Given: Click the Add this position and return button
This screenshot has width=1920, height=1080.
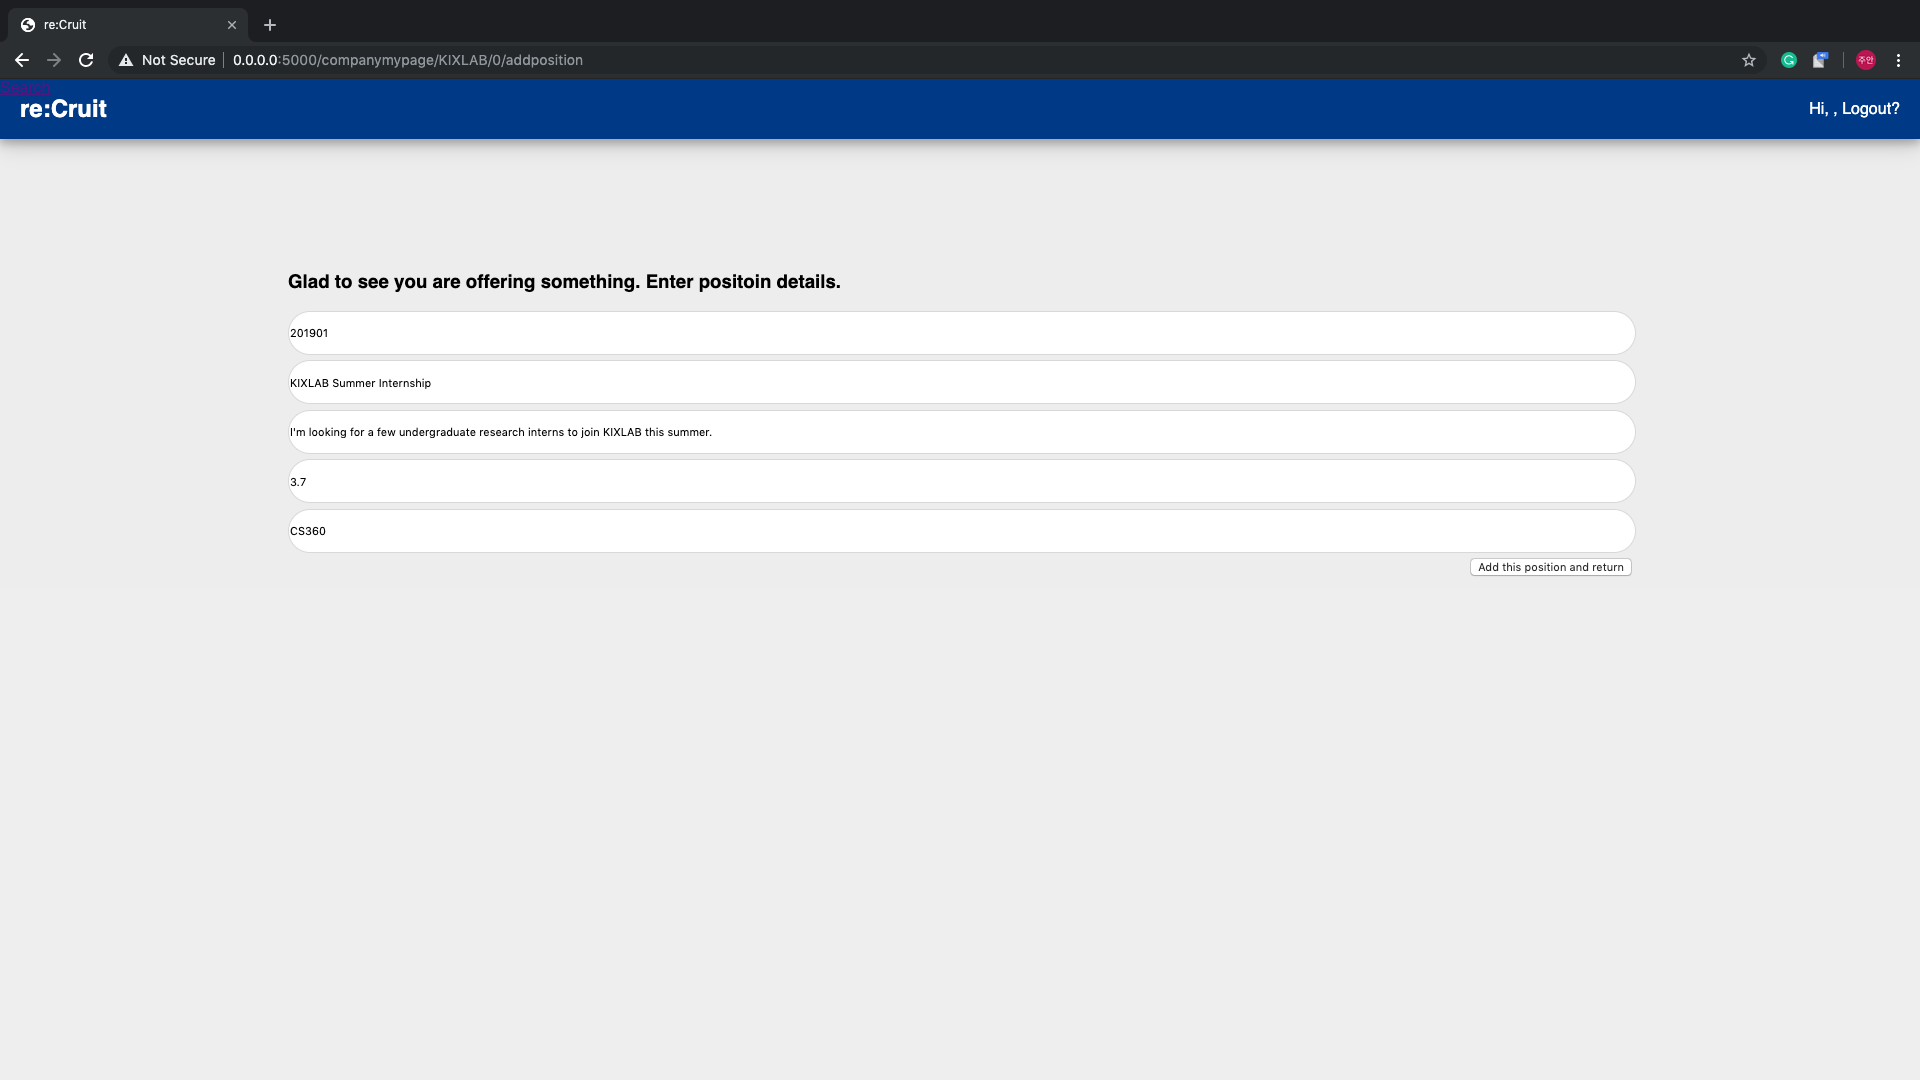Looking at the screenshot, I should (x=1550, y=567).
